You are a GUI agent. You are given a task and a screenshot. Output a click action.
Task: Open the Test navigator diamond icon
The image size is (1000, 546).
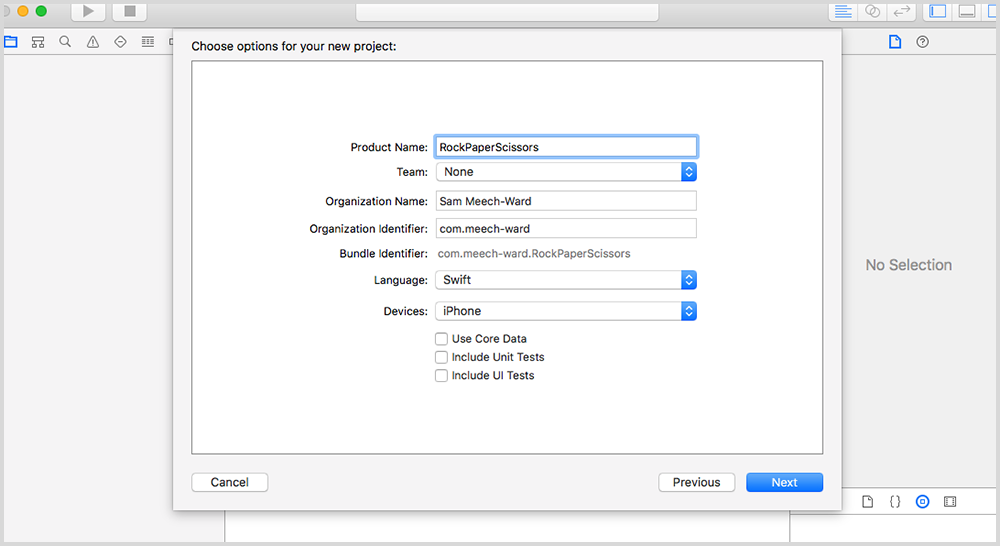coord(121,42)
